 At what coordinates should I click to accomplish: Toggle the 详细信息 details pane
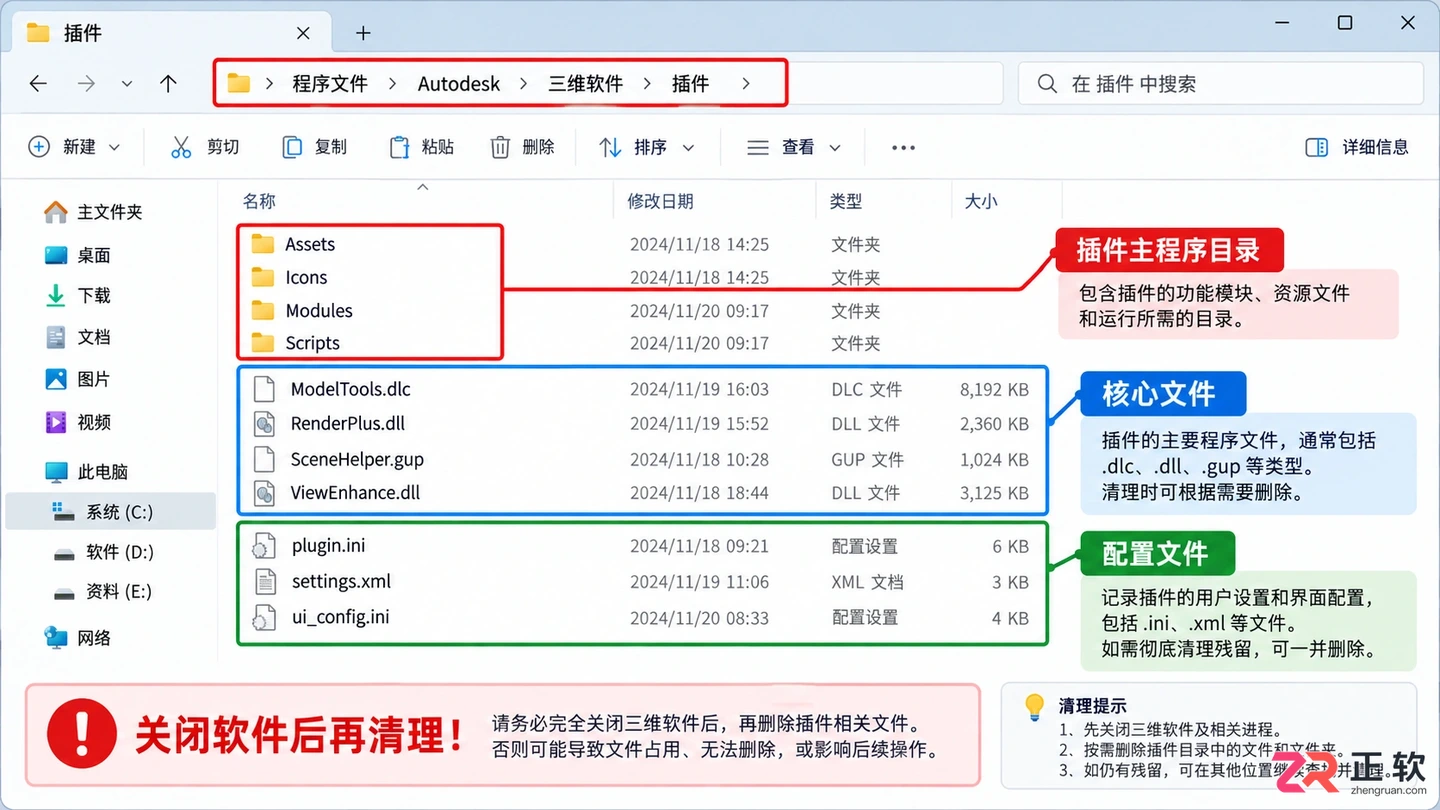tap(1357, 147)
